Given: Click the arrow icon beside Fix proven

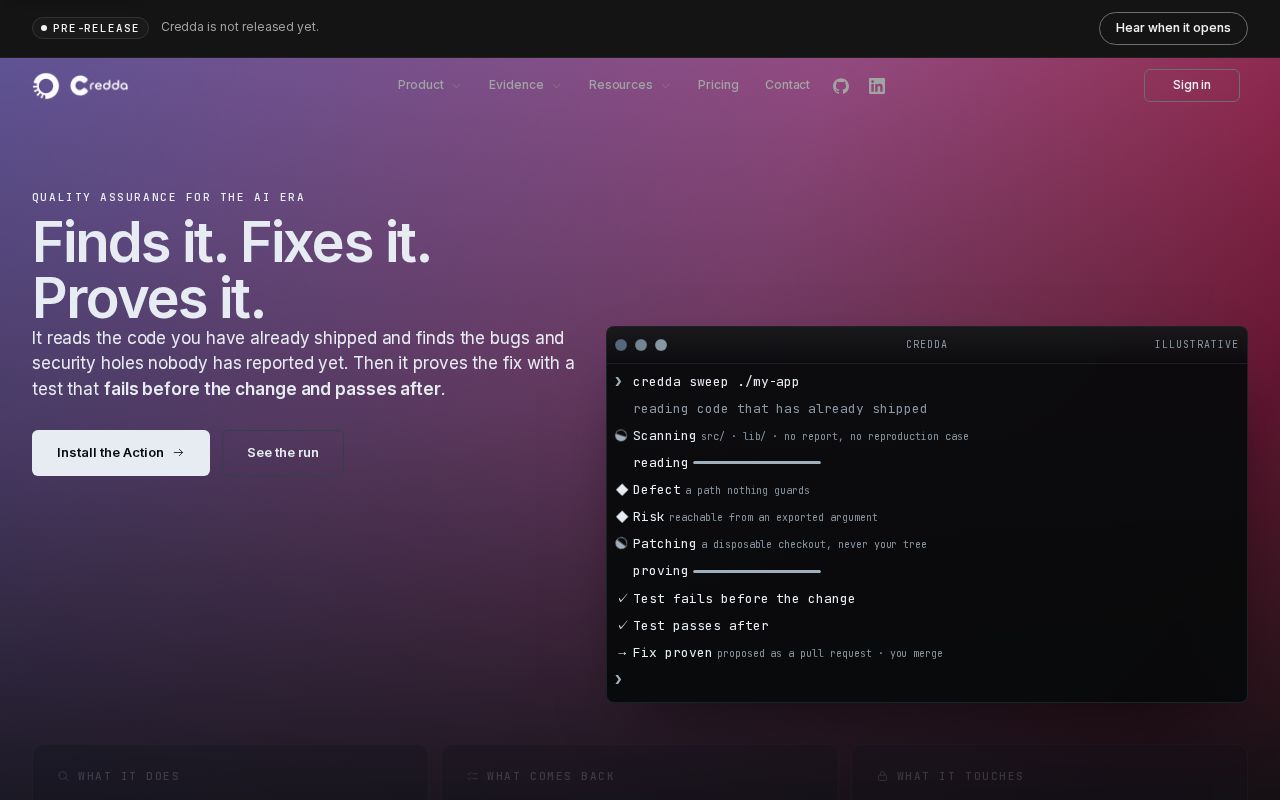Looking at the screenshot, I should [x=622, y=653].
